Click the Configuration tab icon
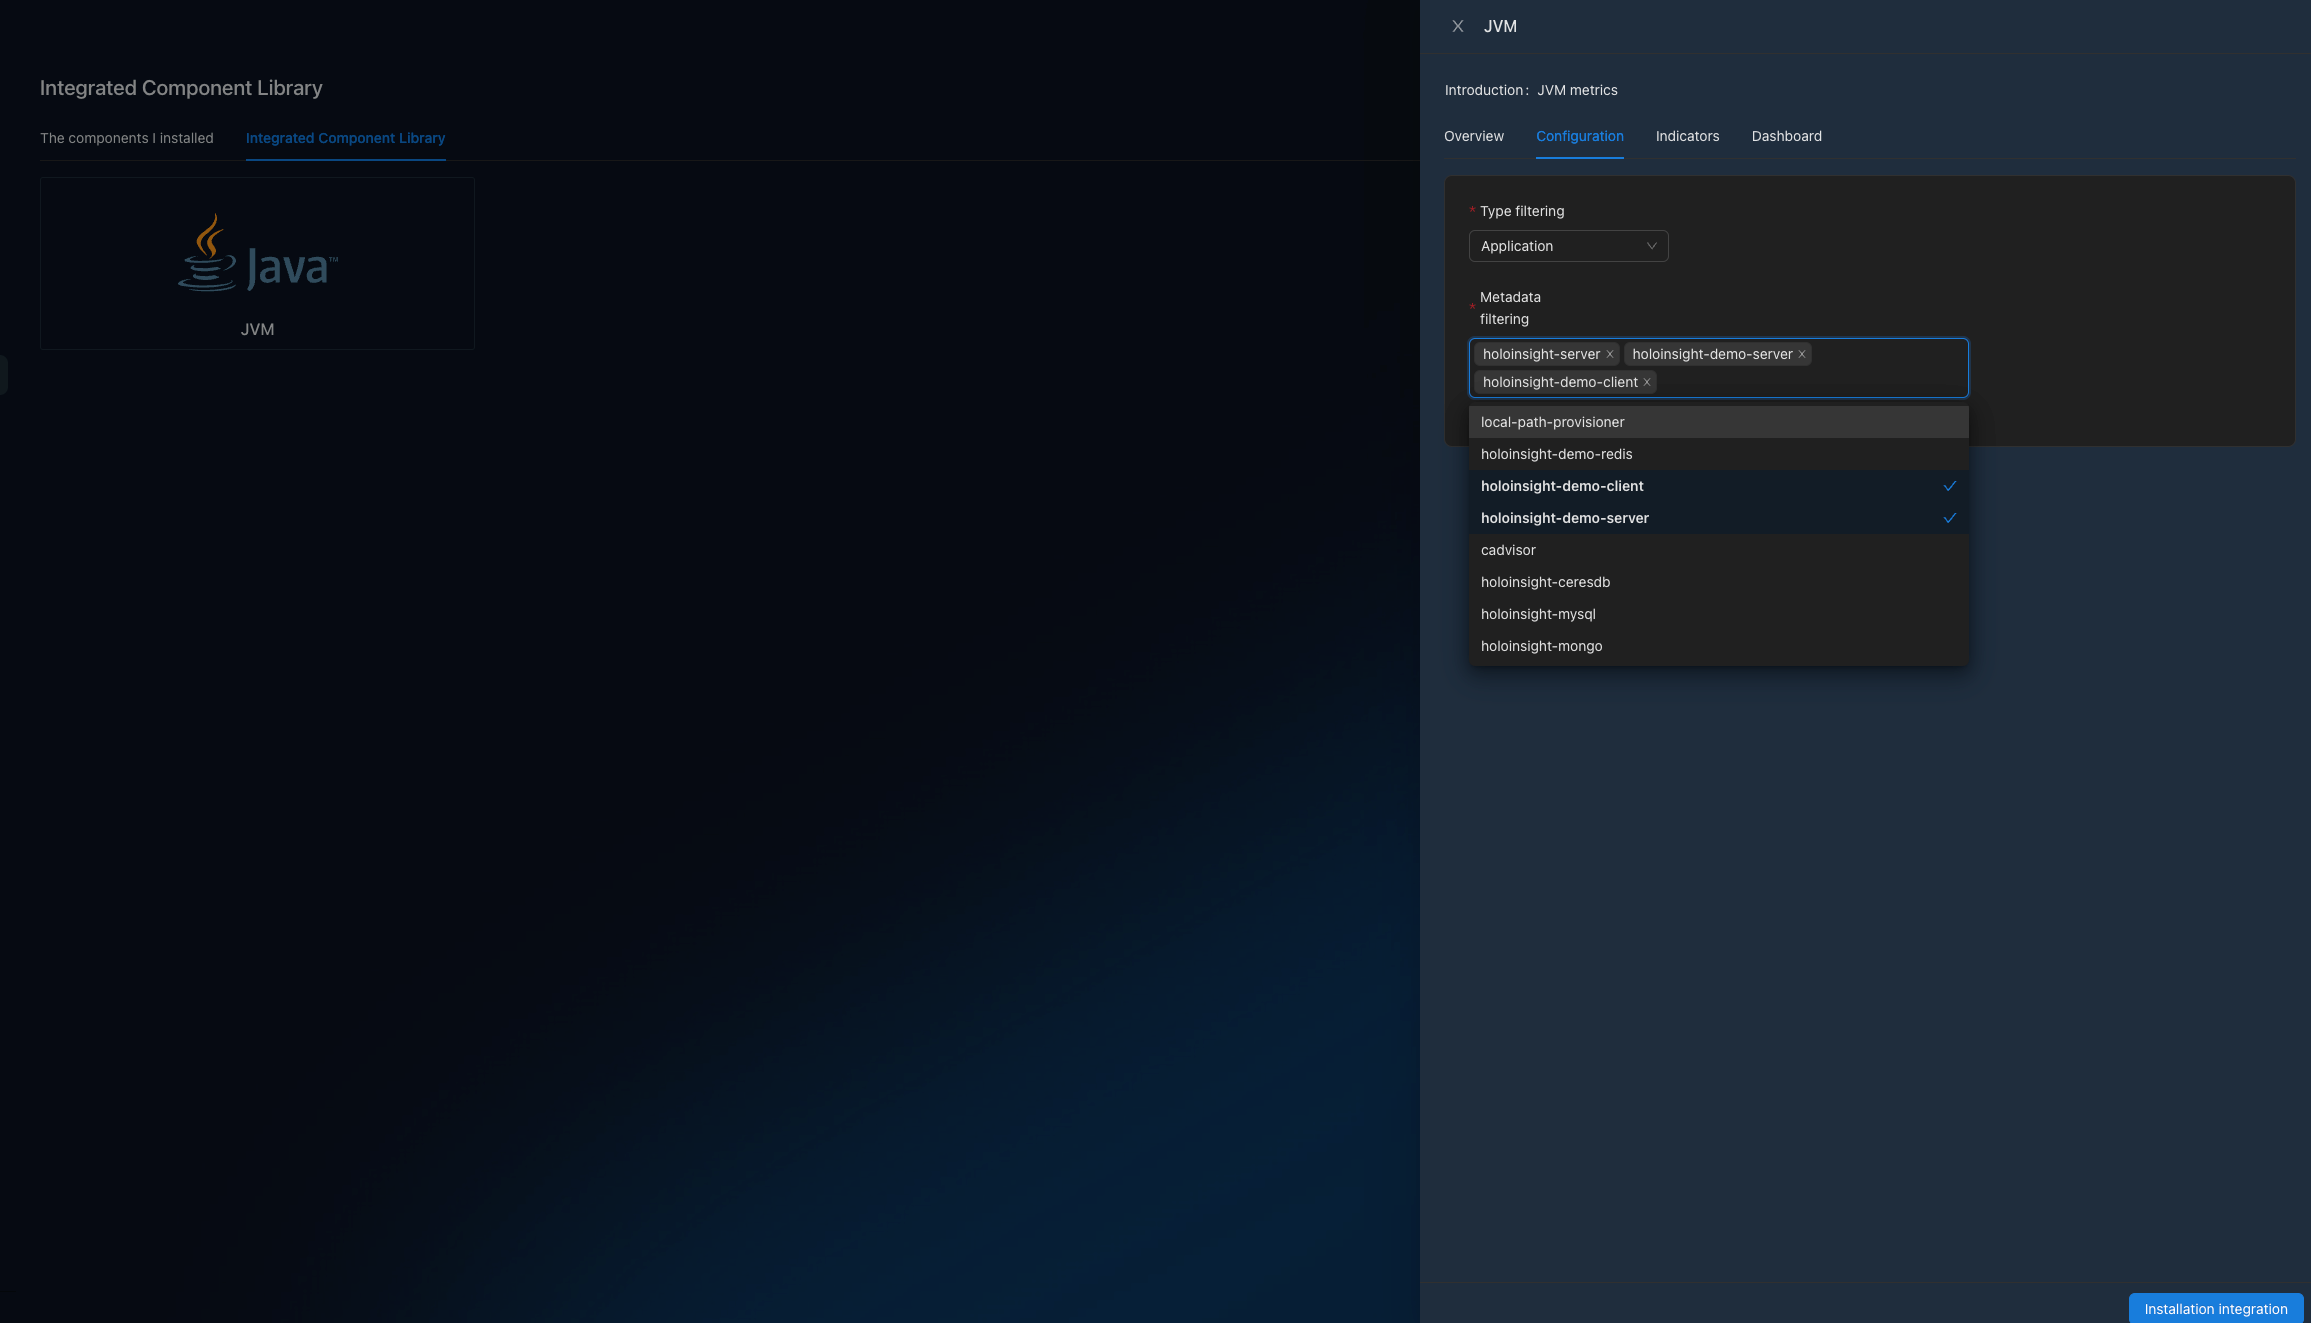This screenshot has height=1323, width=2311. (1579, 136)
